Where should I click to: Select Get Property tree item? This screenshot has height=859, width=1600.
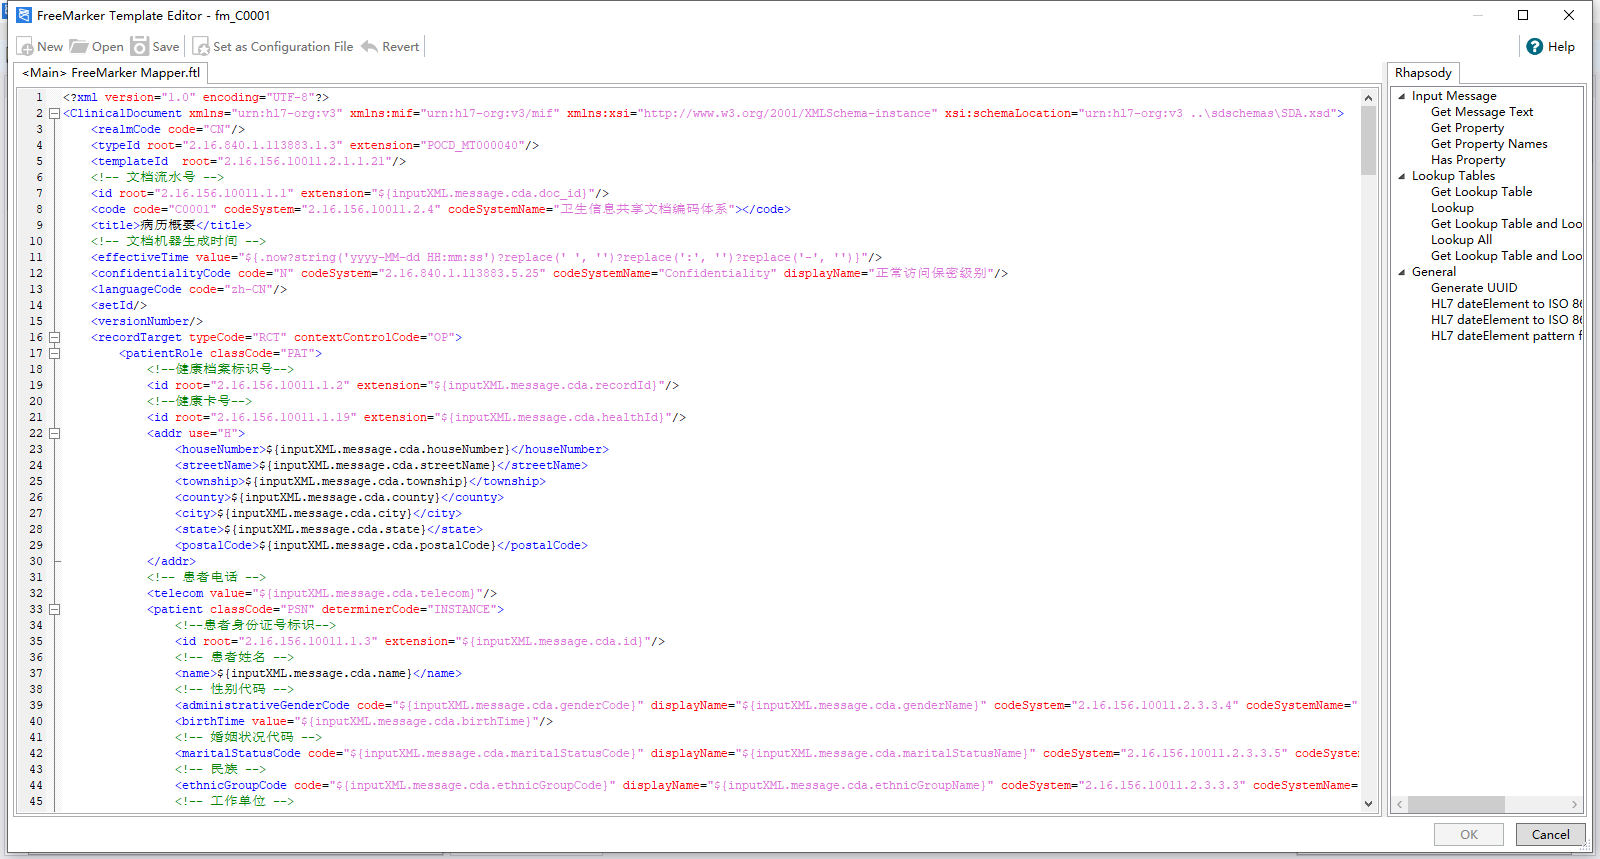tap(1467, 128)
